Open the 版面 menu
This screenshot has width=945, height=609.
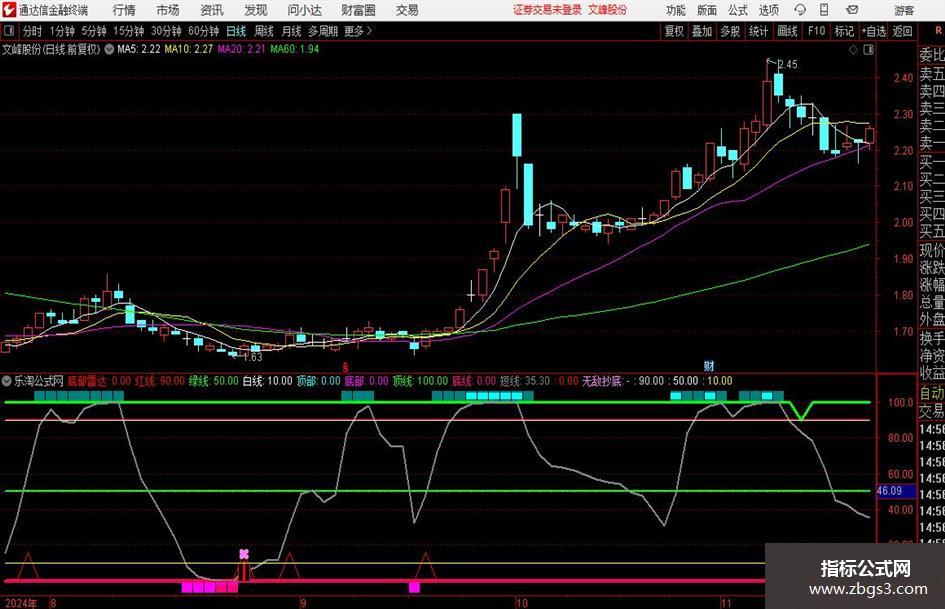[707, 10]
